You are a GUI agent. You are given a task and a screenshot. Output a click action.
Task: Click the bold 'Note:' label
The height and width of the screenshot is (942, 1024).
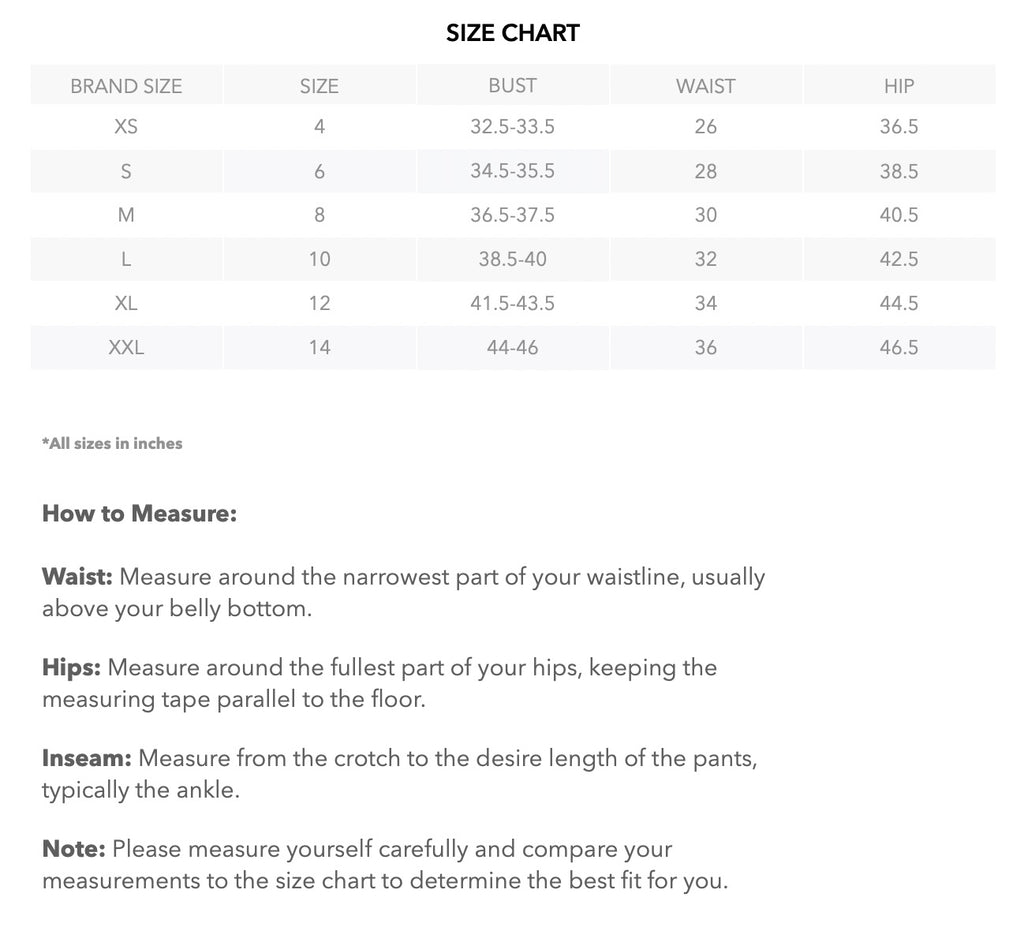74,849
